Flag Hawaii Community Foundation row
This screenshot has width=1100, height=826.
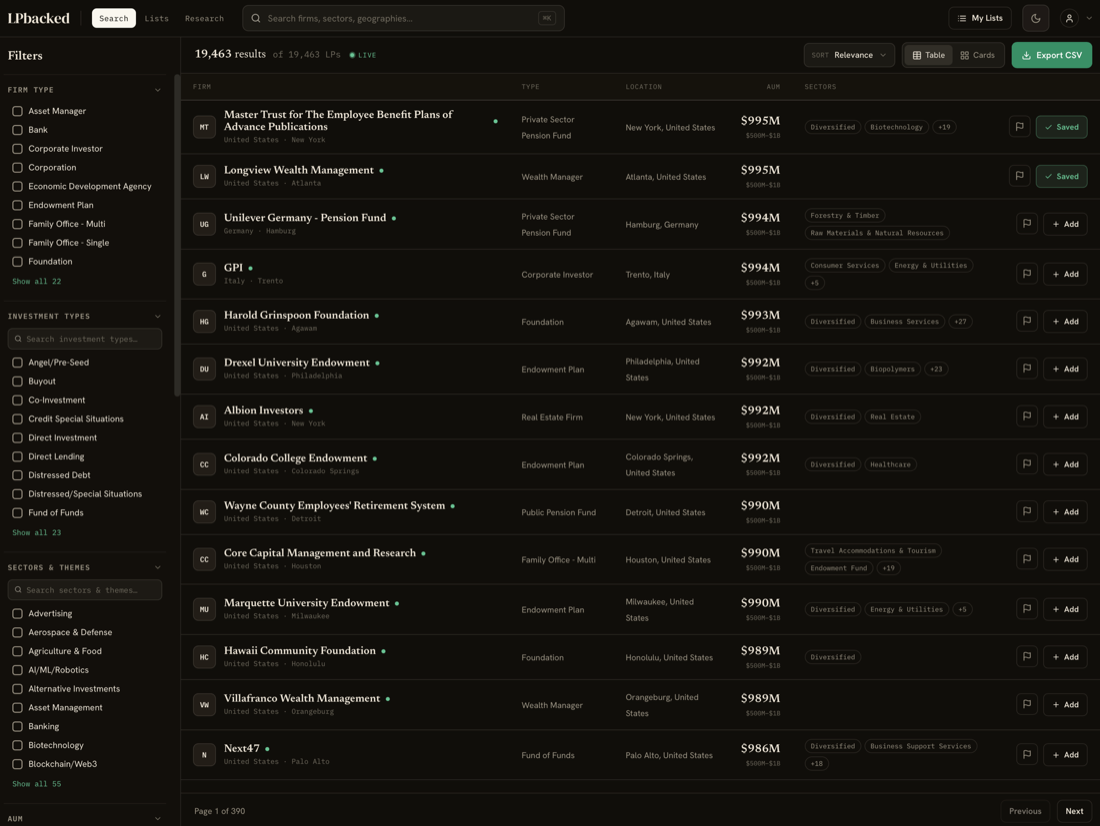(x=1026, y=657)
